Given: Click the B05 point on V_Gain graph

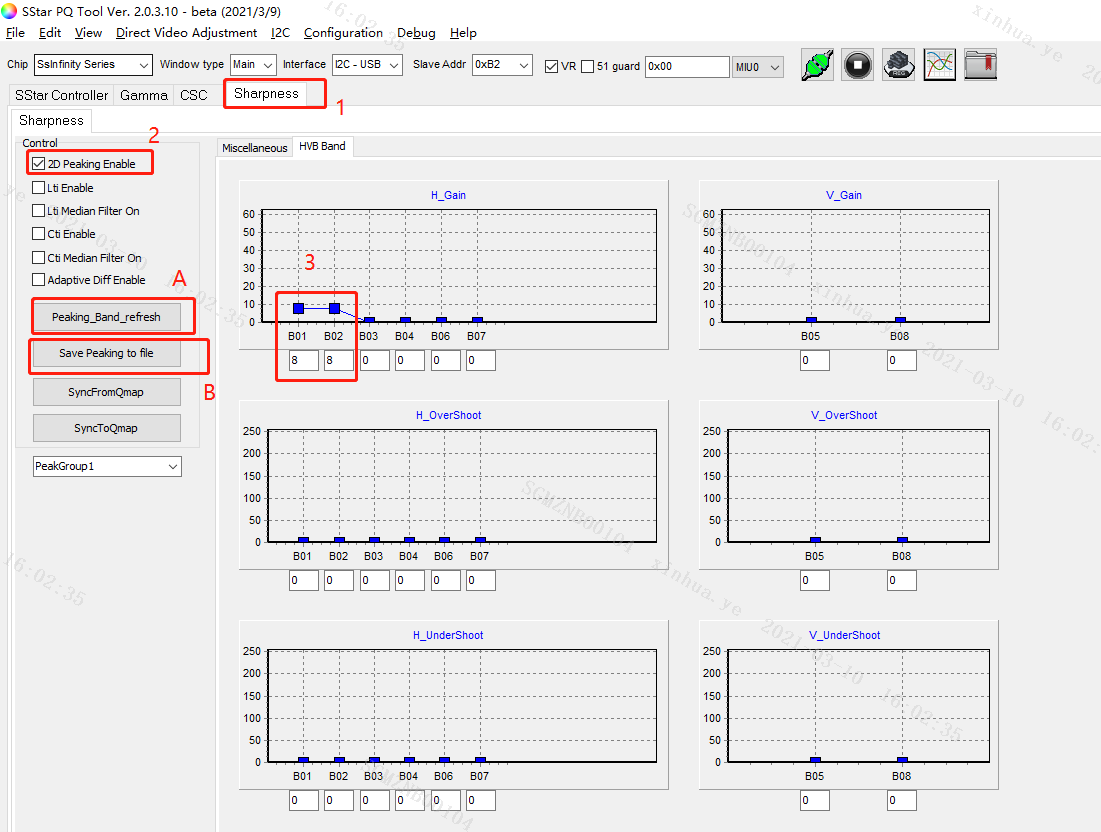Looking at the screenshot, I should [811, 321].
